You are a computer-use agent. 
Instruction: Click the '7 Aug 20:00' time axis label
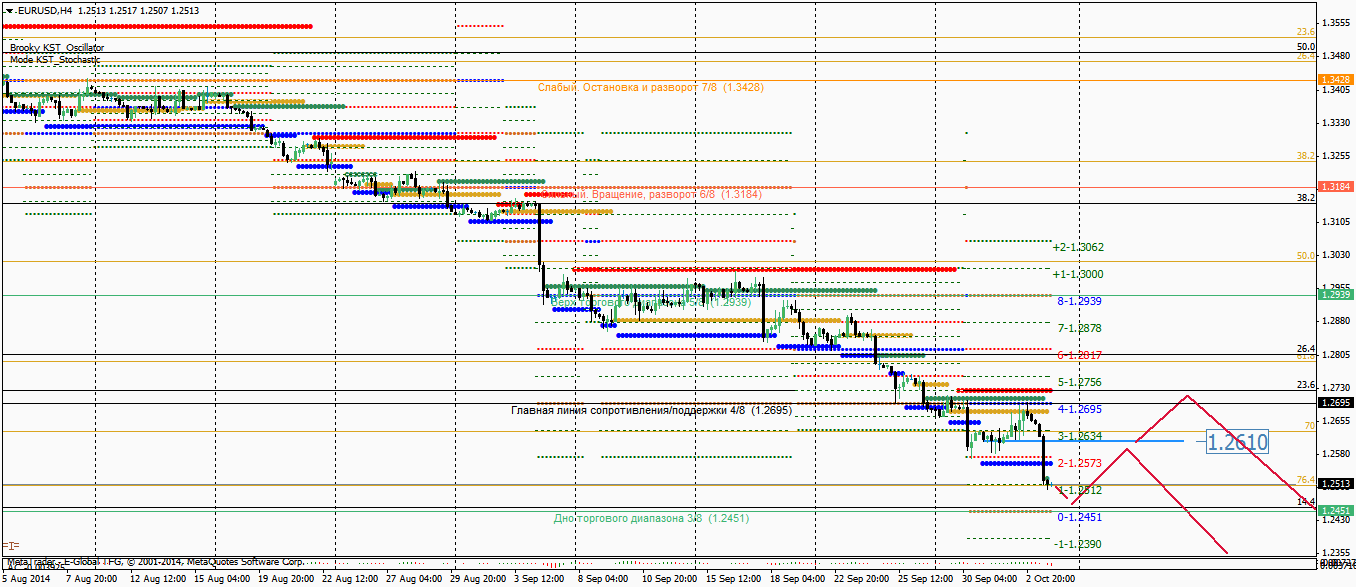[92, 579]
